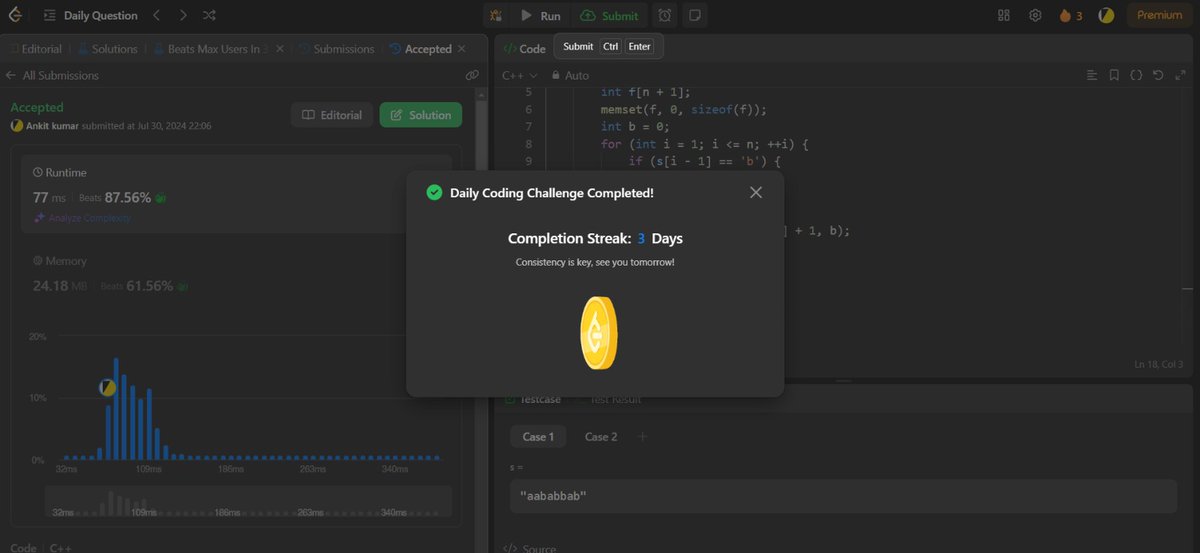
Task: Select testcase Case 2
Action: click(601, 437)
